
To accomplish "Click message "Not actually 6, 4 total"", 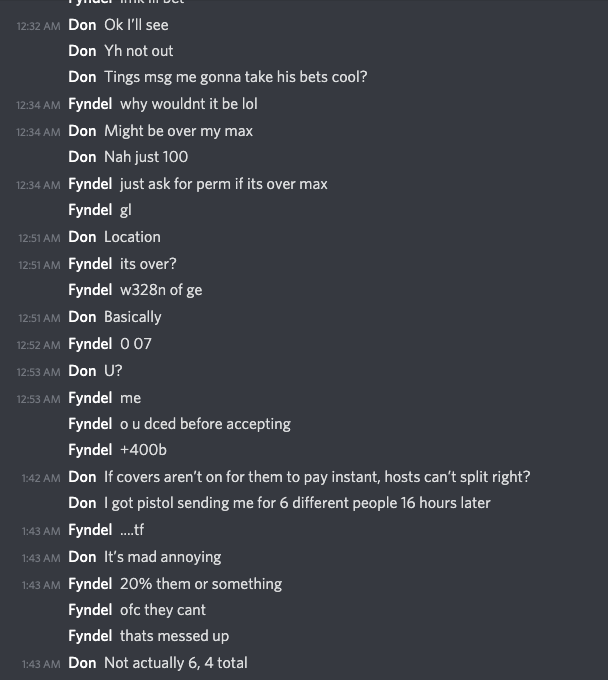I will (x=175, y=663).
